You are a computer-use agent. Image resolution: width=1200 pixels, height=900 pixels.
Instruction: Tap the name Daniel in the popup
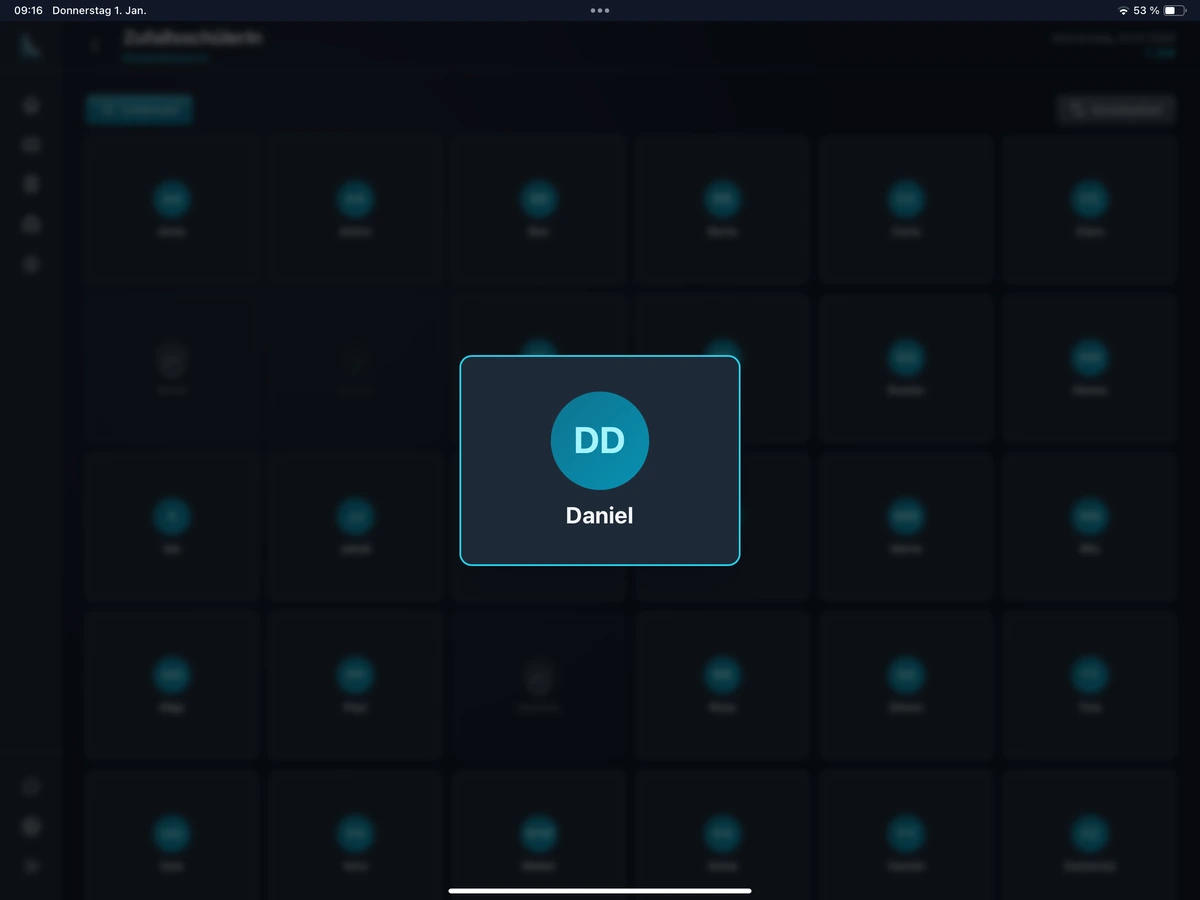click(600, 516)
